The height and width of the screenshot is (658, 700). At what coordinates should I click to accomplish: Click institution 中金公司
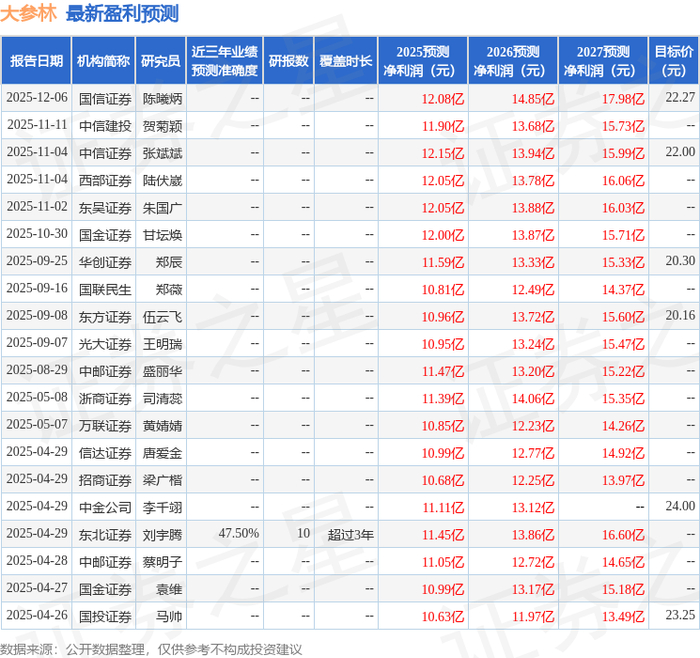click(x=105, y=507)
